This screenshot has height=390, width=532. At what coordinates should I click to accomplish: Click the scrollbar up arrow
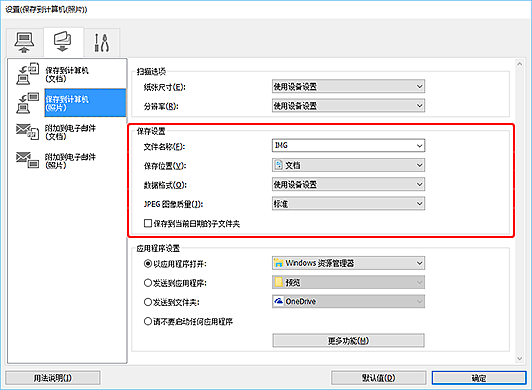click(x=519, y=64)
